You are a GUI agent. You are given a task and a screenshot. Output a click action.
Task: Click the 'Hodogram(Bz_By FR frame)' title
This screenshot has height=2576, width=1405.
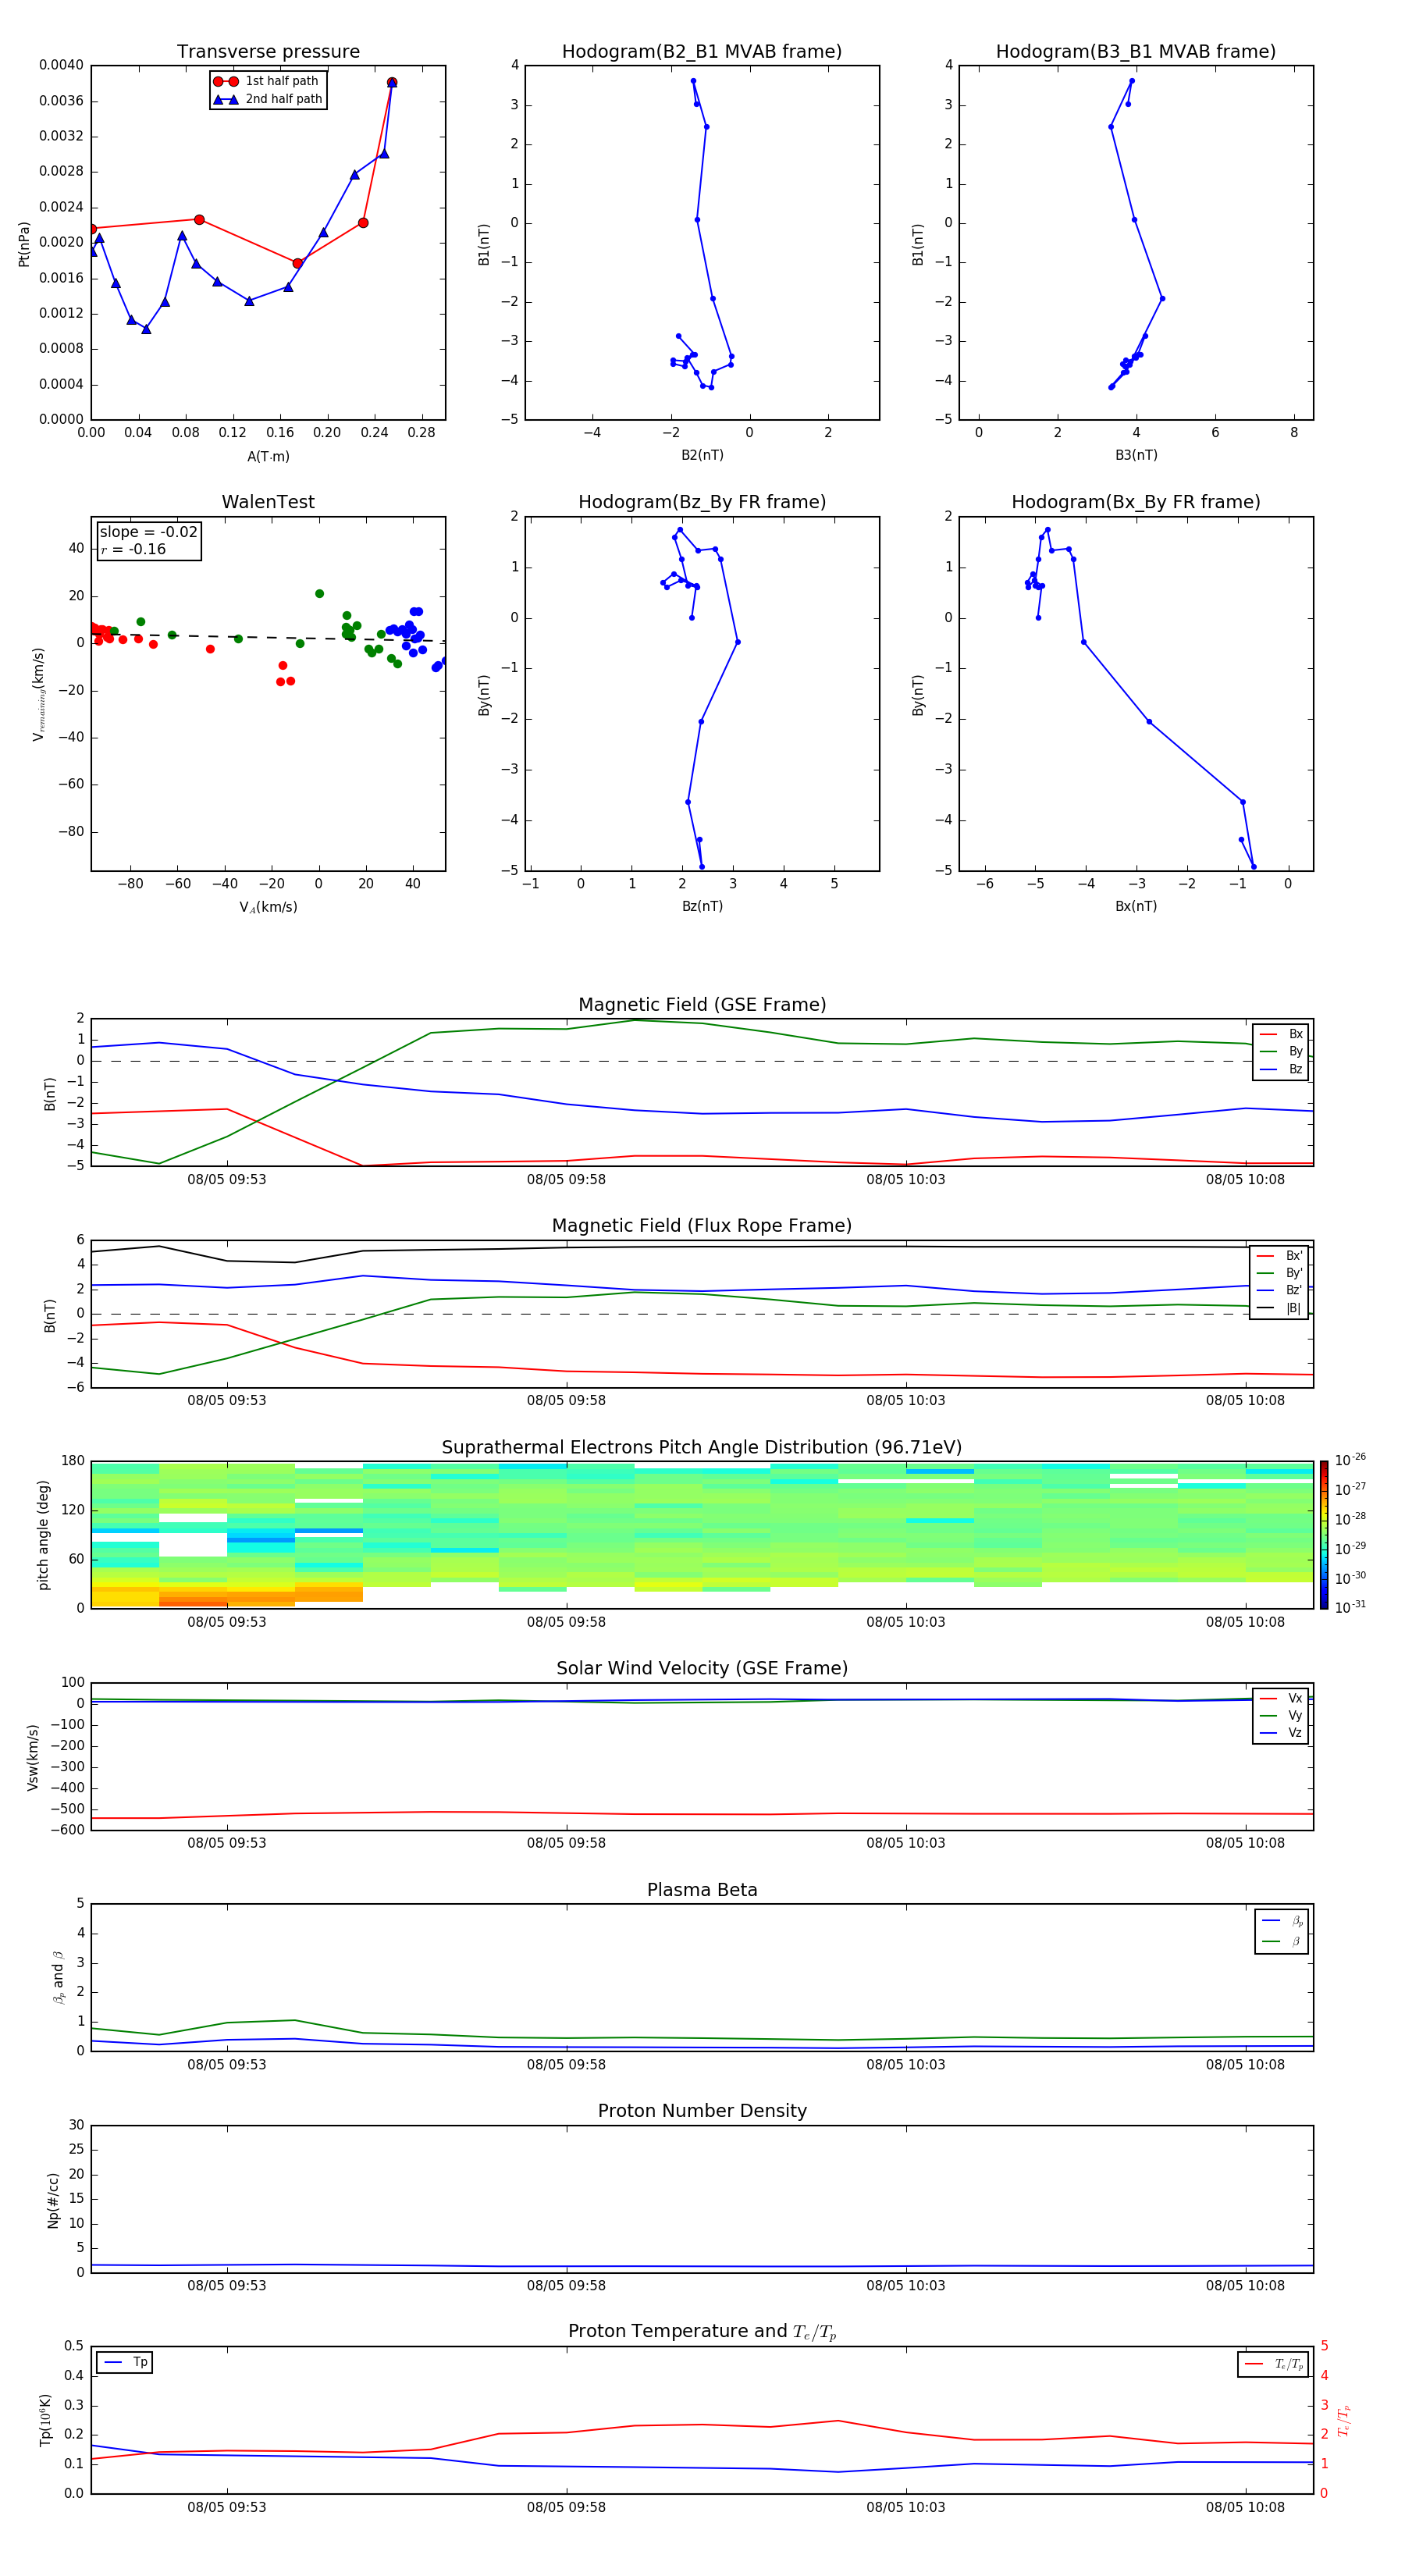pyautogui.click(x=702, y=502)
